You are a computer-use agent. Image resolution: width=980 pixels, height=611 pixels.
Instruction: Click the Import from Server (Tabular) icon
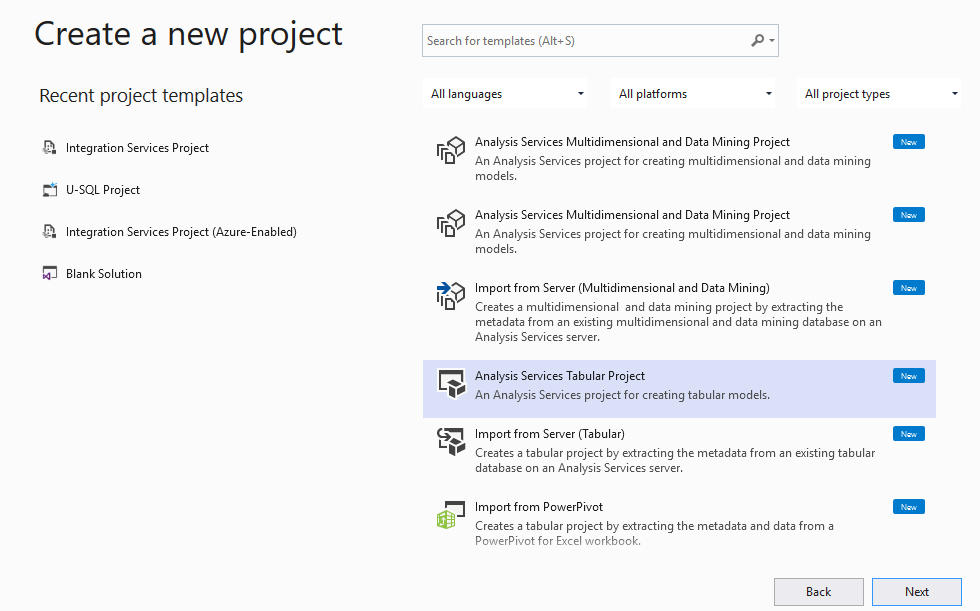click(450, 441)
